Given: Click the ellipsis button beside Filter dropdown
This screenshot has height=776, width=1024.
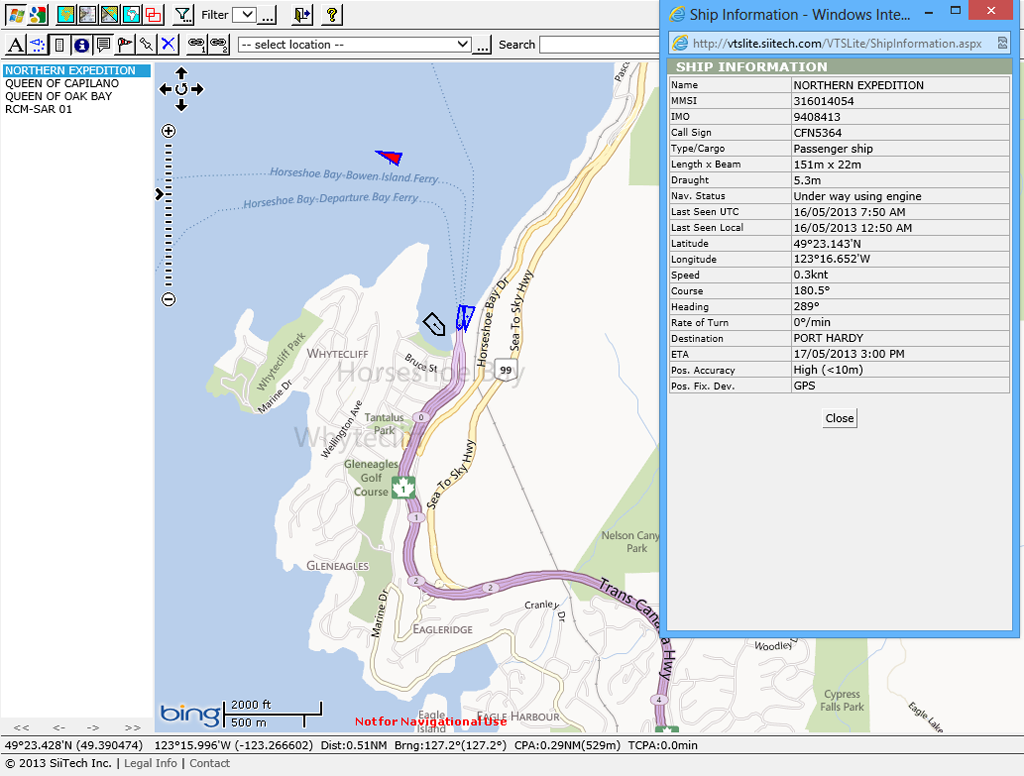Looking at the screenshot, I should click(x=267, y=15).
